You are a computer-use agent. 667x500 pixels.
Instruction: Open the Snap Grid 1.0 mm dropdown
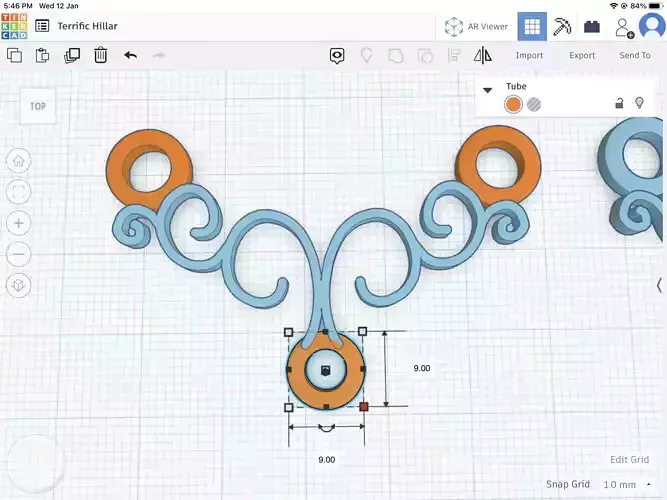coord(627,484)
